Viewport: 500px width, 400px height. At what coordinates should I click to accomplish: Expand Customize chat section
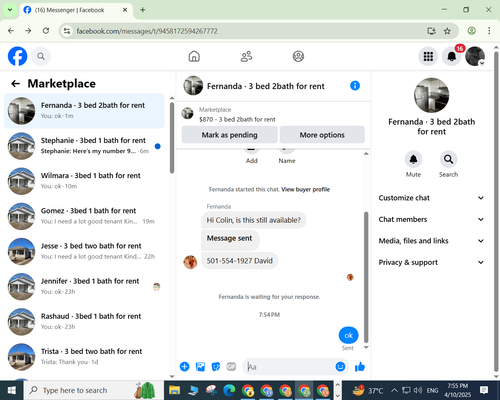pyautogui.click(x=431, y=198)
